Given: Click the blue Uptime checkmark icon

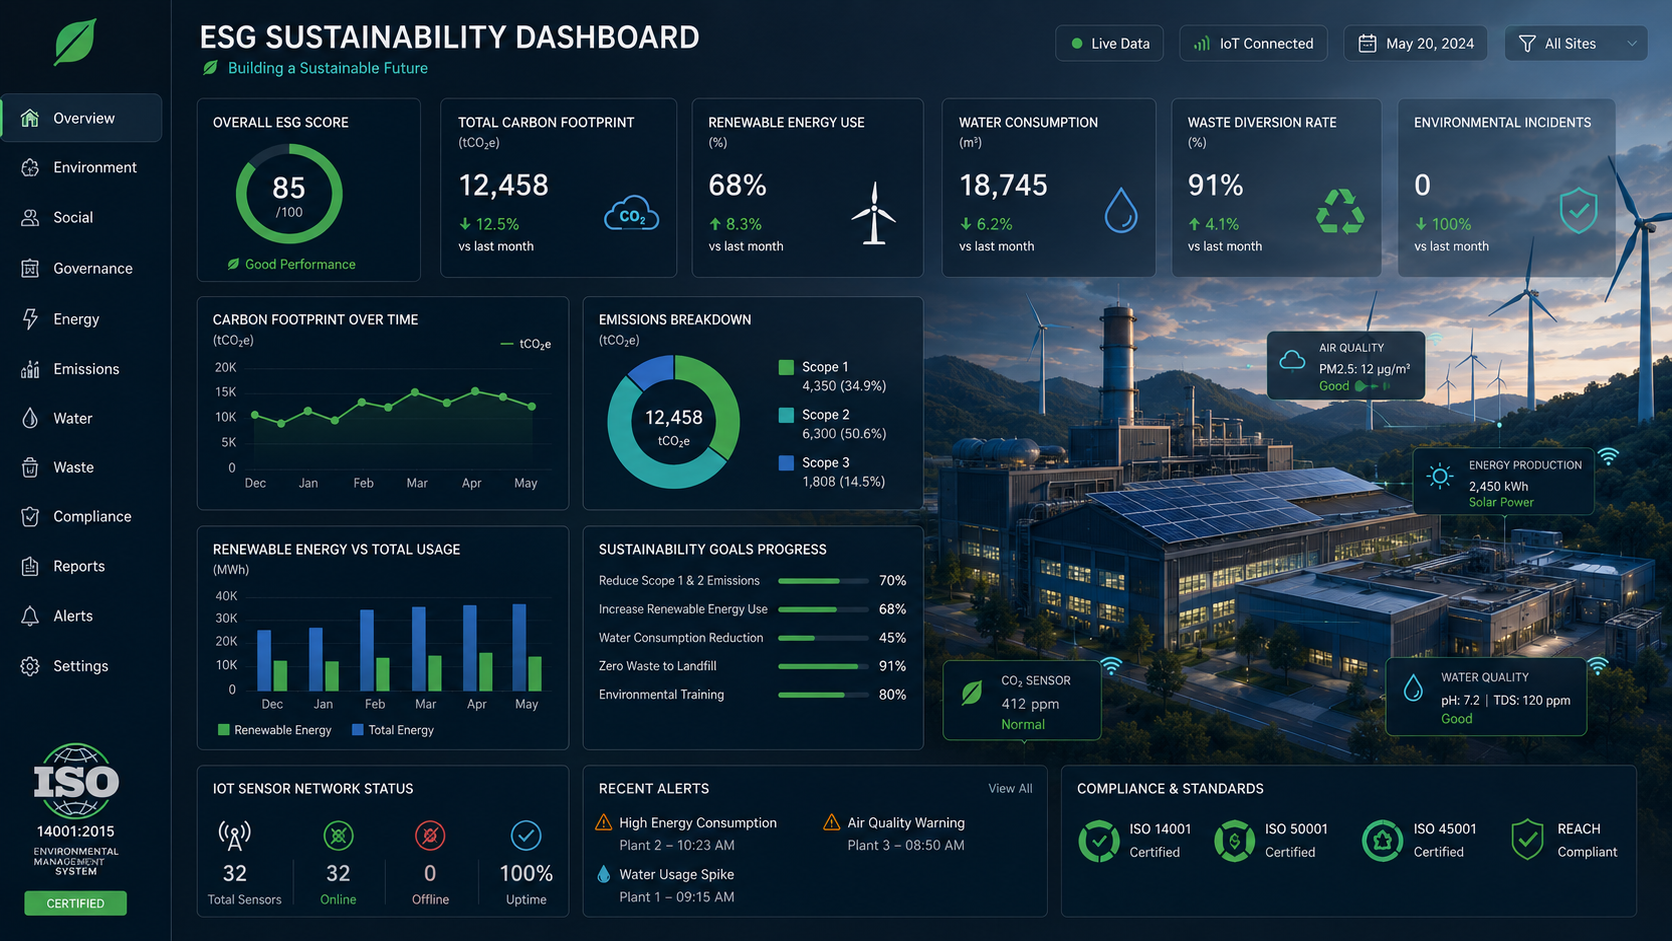Looking at the screenshot, I should click(526, 835).
